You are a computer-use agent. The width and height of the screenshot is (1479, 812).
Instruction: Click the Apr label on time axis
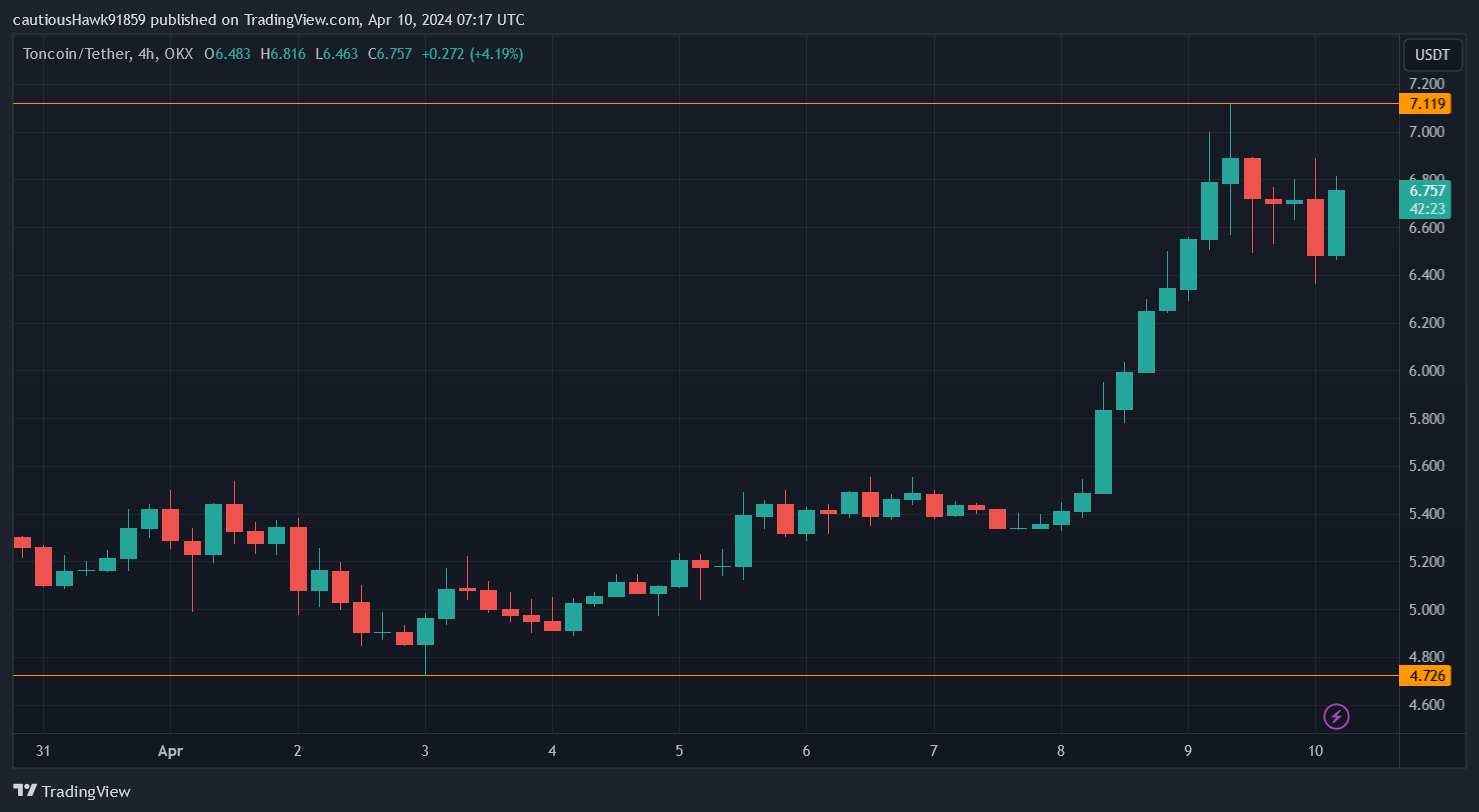click(x=170, y=750)
